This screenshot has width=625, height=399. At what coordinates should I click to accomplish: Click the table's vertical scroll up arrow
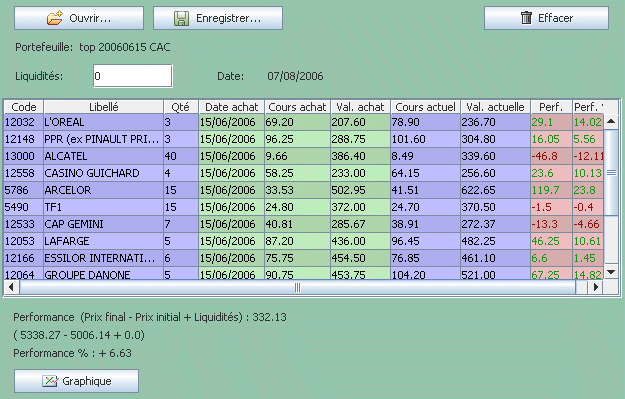pyautogui.click(x=611, y=122)
